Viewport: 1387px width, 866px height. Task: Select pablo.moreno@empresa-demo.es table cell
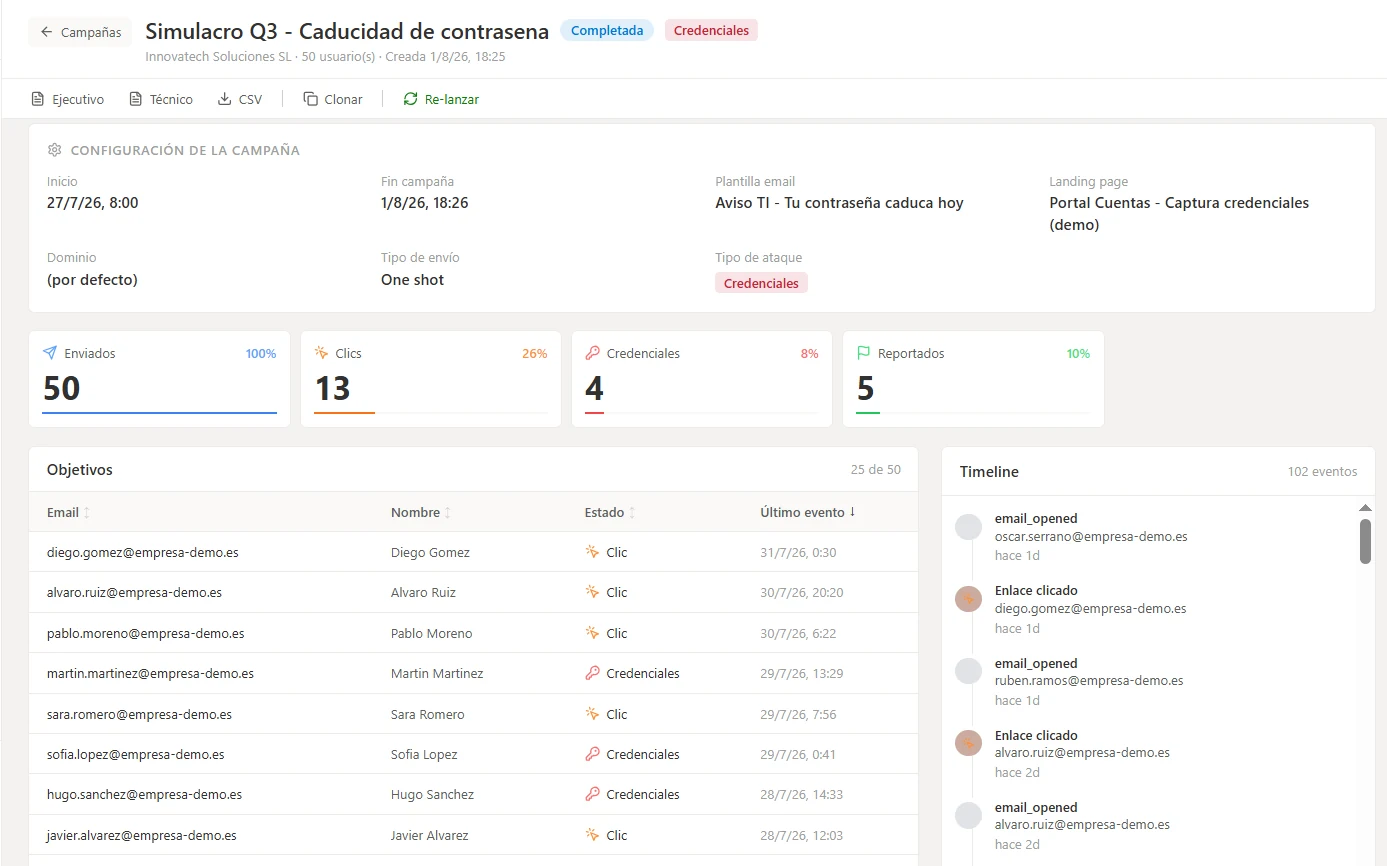[x=146, y=633]
